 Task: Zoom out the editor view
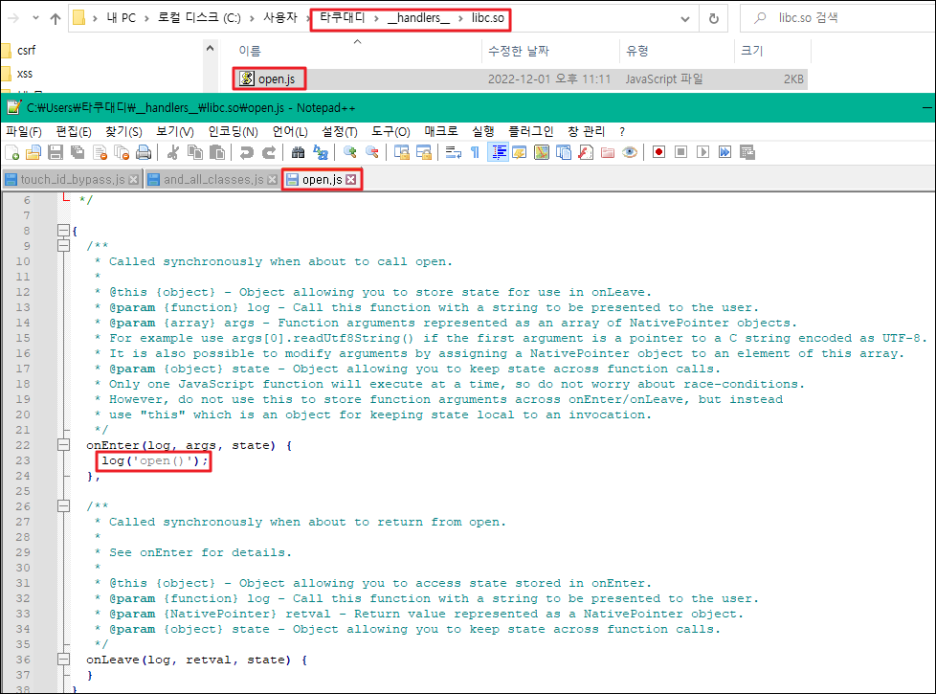[x=372, y=153]
